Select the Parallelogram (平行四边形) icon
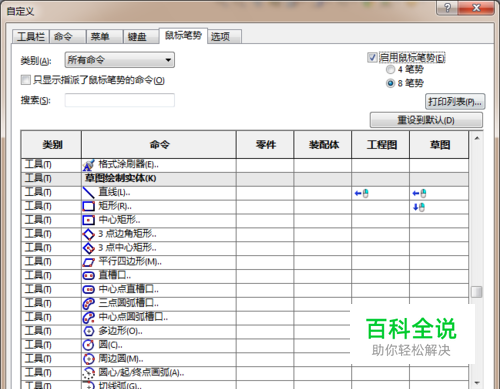Image resolution: width=500 pixels, height=389 pixels. pyautogui.click(x=88, y=262)
